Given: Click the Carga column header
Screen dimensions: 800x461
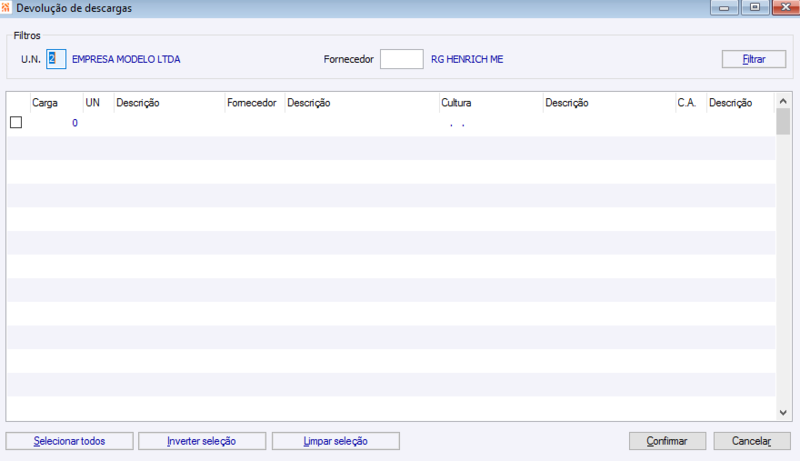Looking at the screenshot, I should click(x=56, y=103).
